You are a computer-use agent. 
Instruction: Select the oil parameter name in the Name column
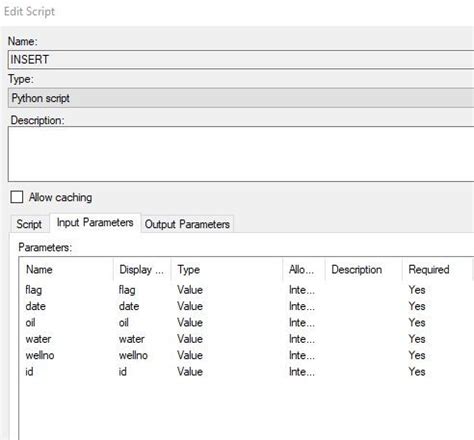coord(30,322)
